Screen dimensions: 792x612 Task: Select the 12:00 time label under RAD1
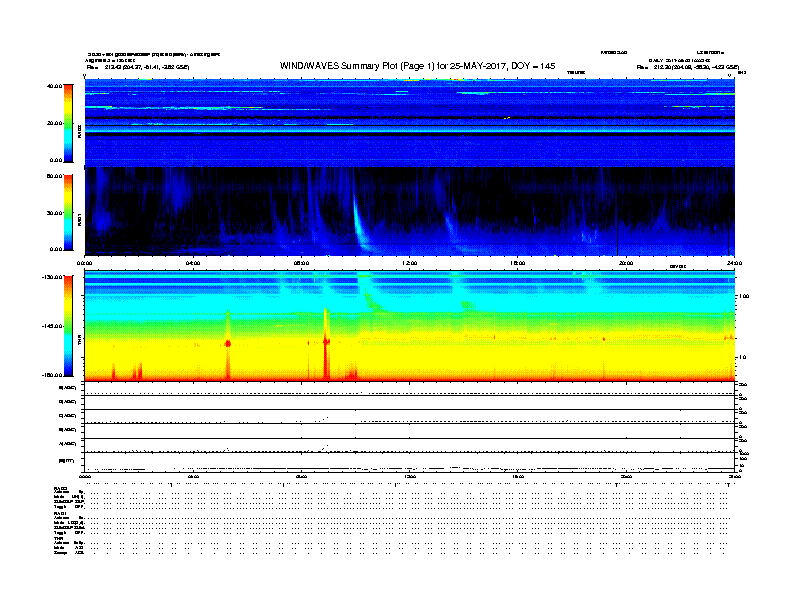pos(409,263)
